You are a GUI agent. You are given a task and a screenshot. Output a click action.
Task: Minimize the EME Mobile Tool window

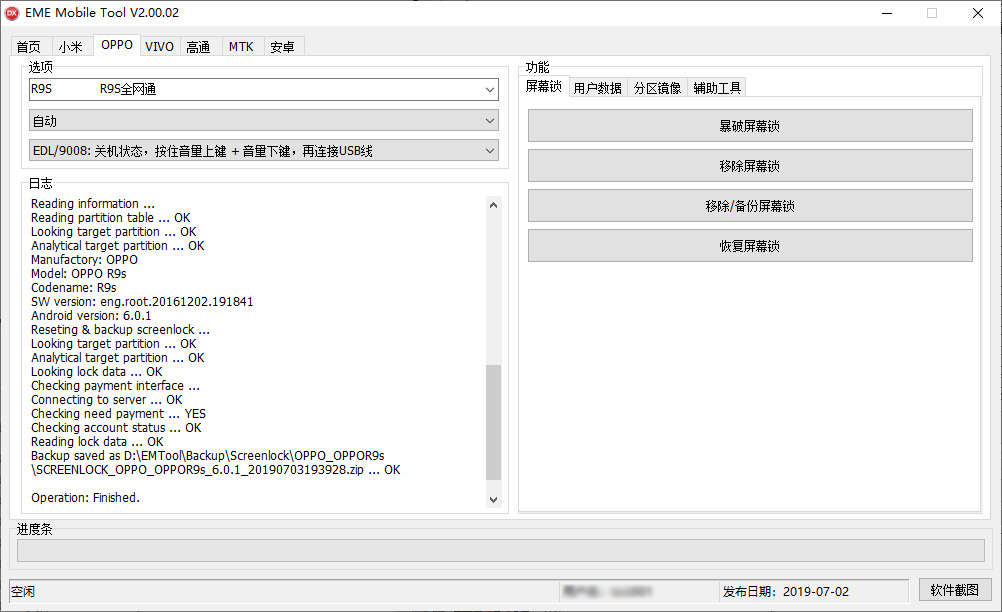coord(887,13)
